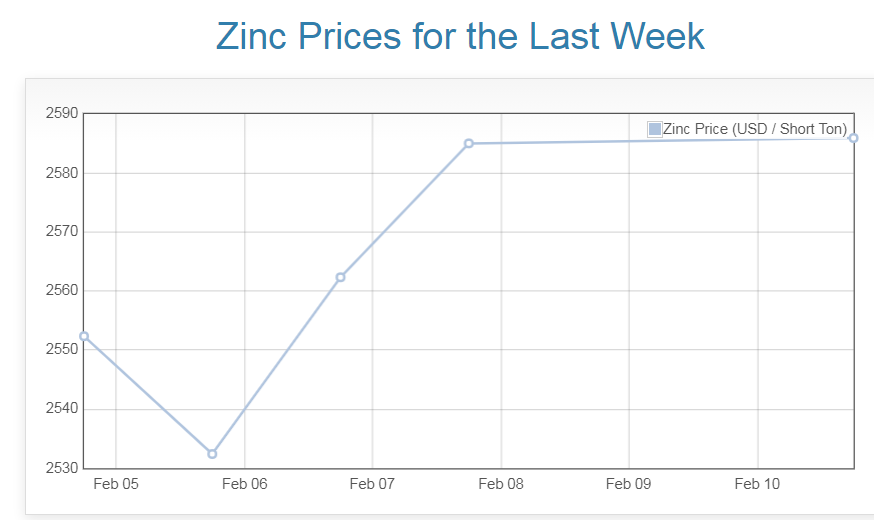Click the Feb 05 x-axis label
874x520 pixels.
[x=116, y=485]
